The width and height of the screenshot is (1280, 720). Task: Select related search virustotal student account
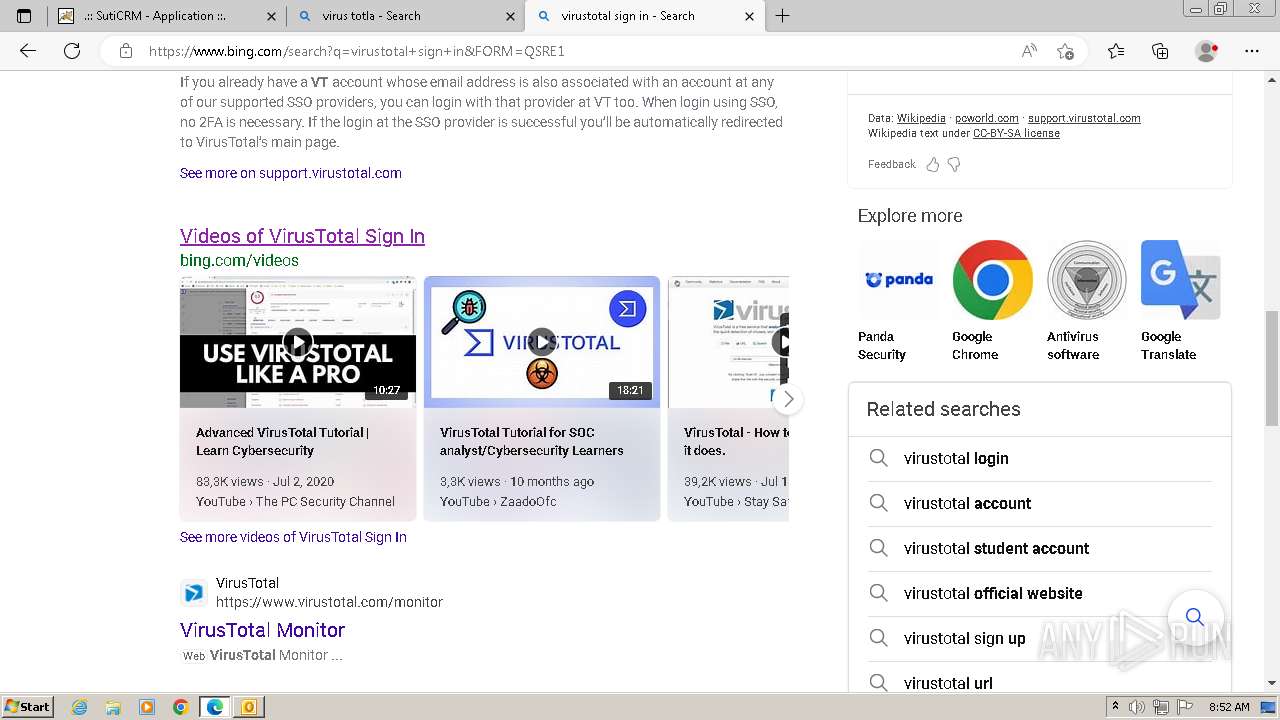(1040, 548)
